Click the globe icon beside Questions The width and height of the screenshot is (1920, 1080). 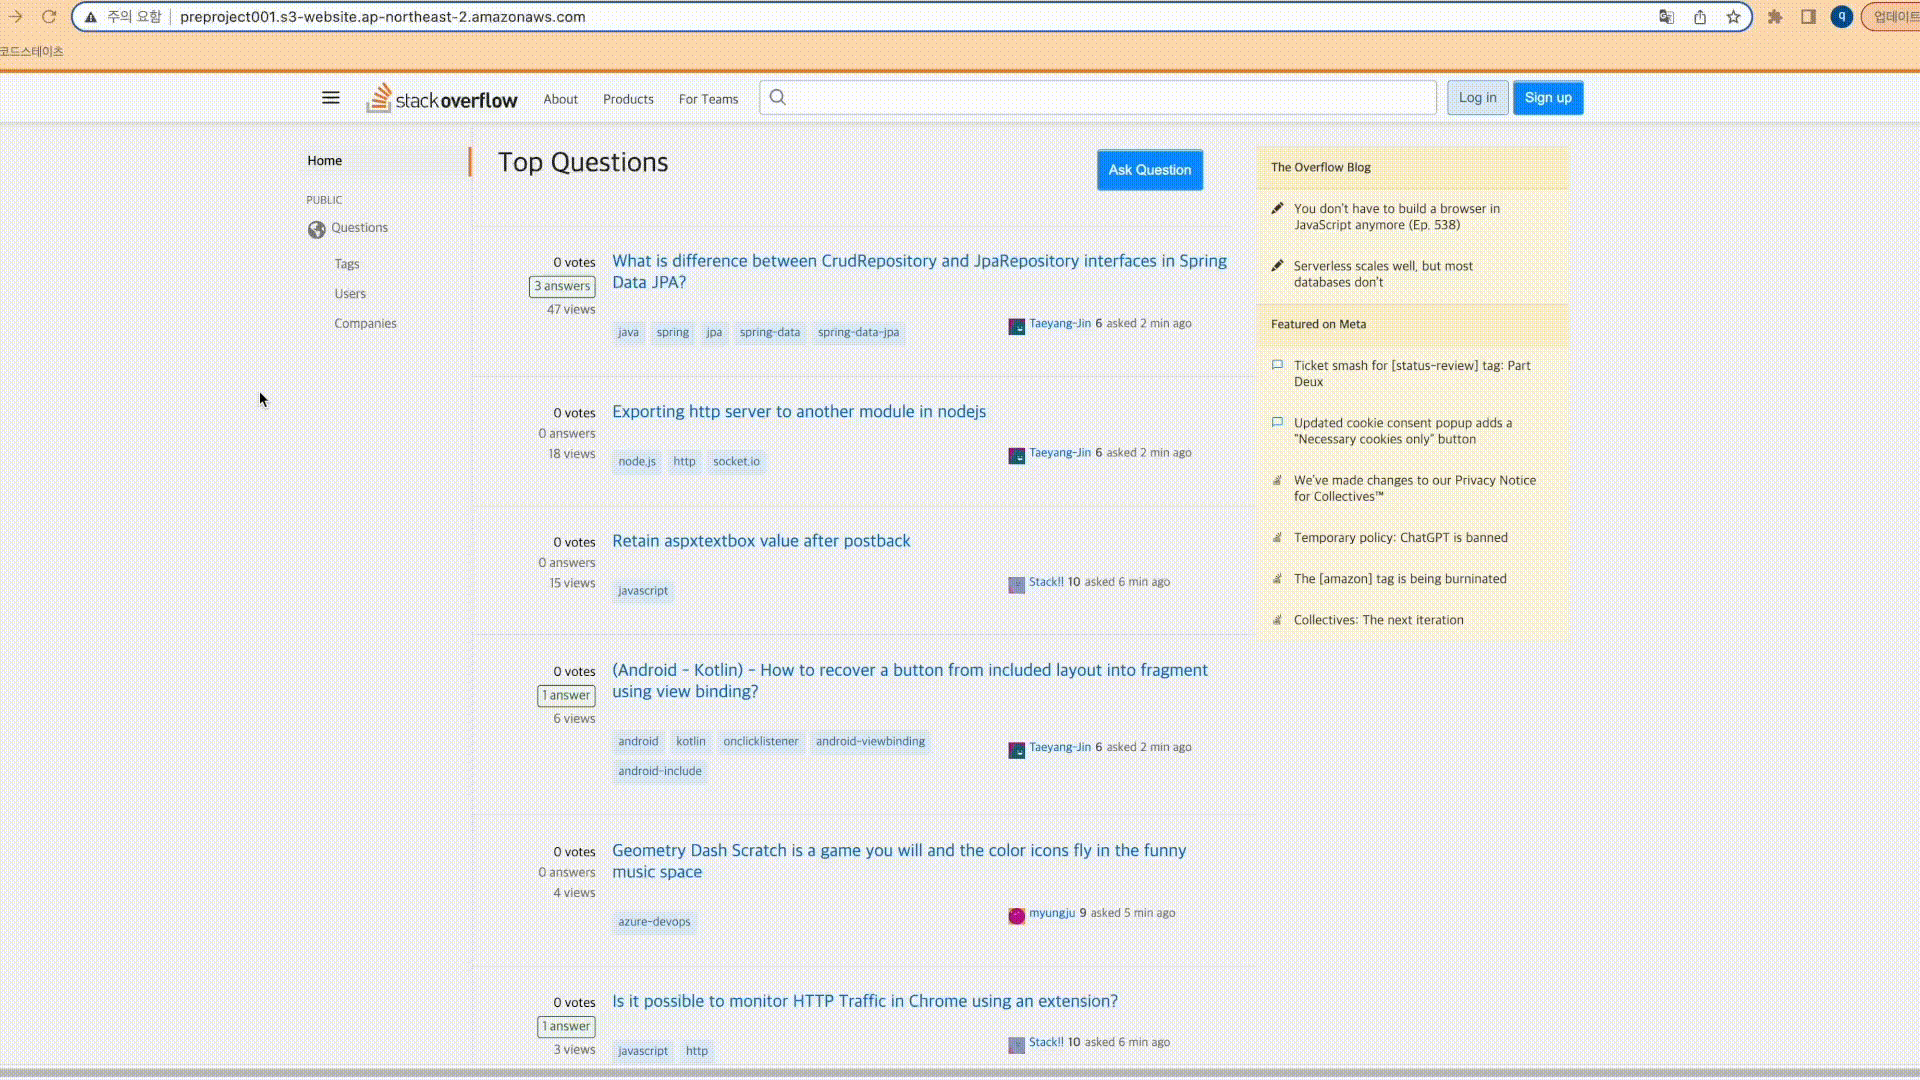[x=317, y=230]
